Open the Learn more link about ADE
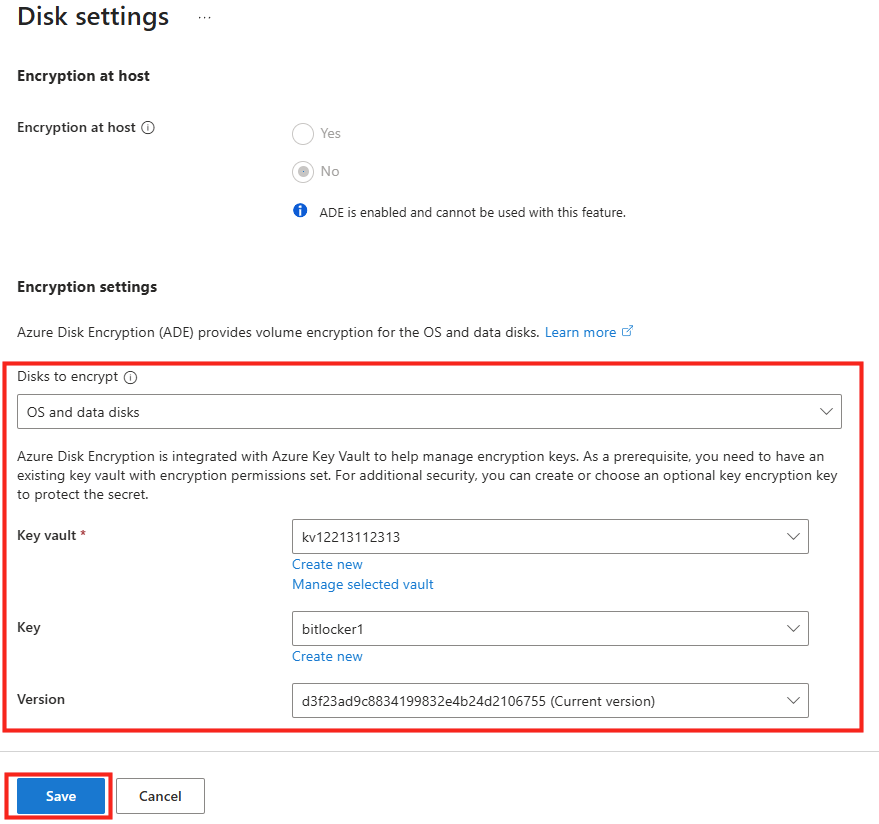This screenshot has height=824, width=879. click(580, 332)
